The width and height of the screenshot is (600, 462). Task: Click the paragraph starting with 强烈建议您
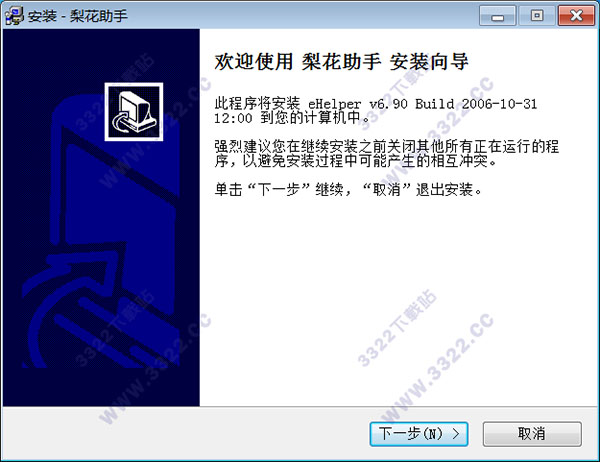pos(386,153)
